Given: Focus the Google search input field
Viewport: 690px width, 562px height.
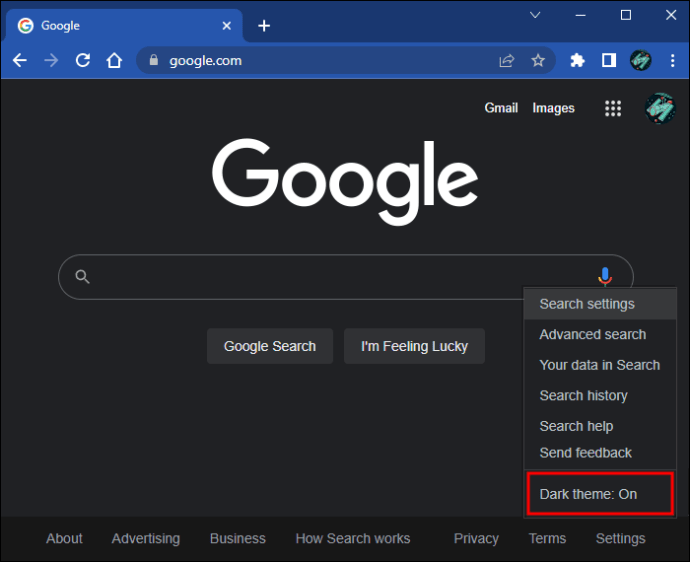Looking at the screenshot, I should (345, 277).
